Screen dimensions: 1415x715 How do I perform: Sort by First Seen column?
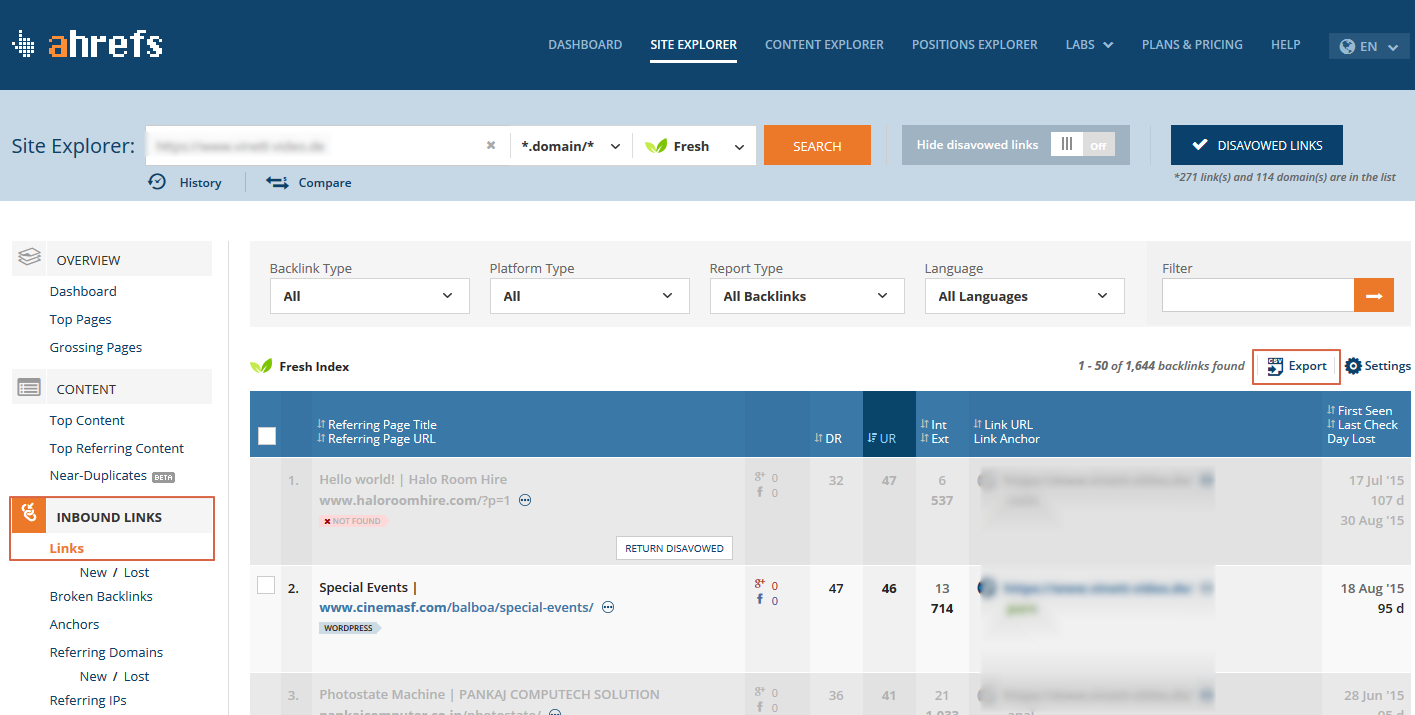tap(1360, 410)
